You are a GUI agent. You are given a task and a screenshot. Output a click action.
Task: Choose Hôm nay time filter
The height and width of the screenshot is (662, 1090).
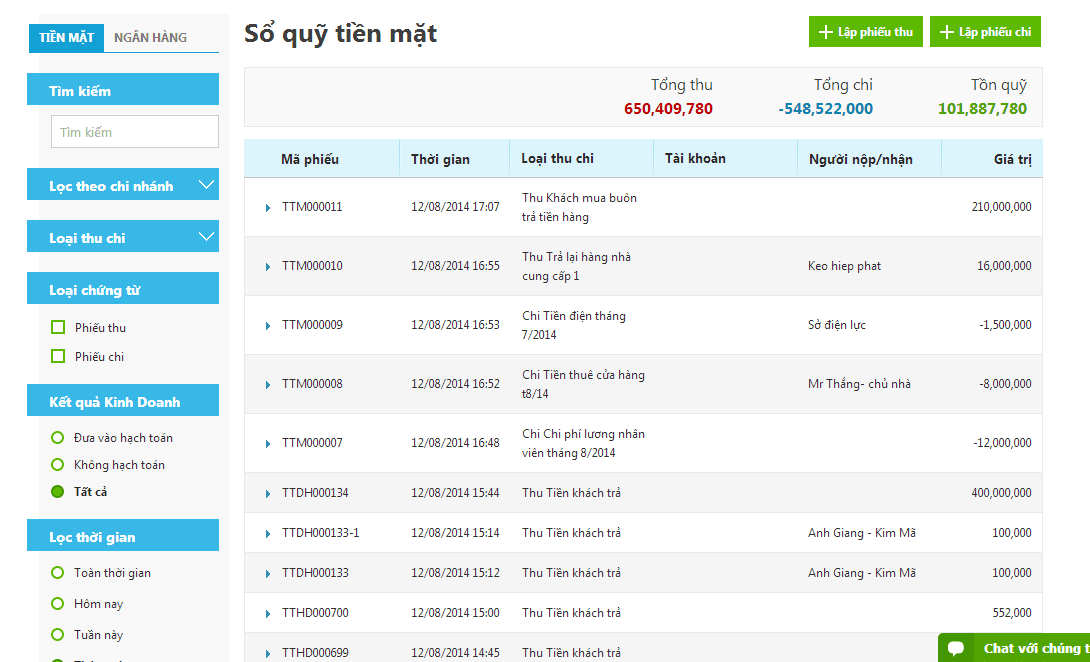coord(58,604)
